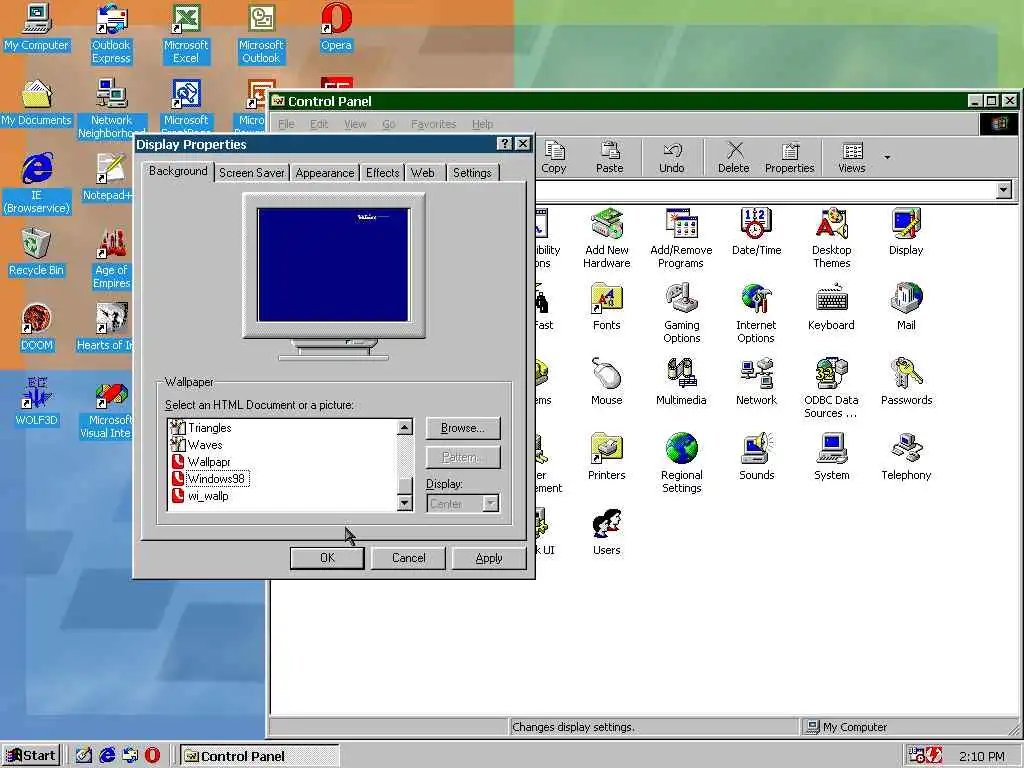
Task: Select Windows98 wallpaper entry
Action: coord(216,479)
